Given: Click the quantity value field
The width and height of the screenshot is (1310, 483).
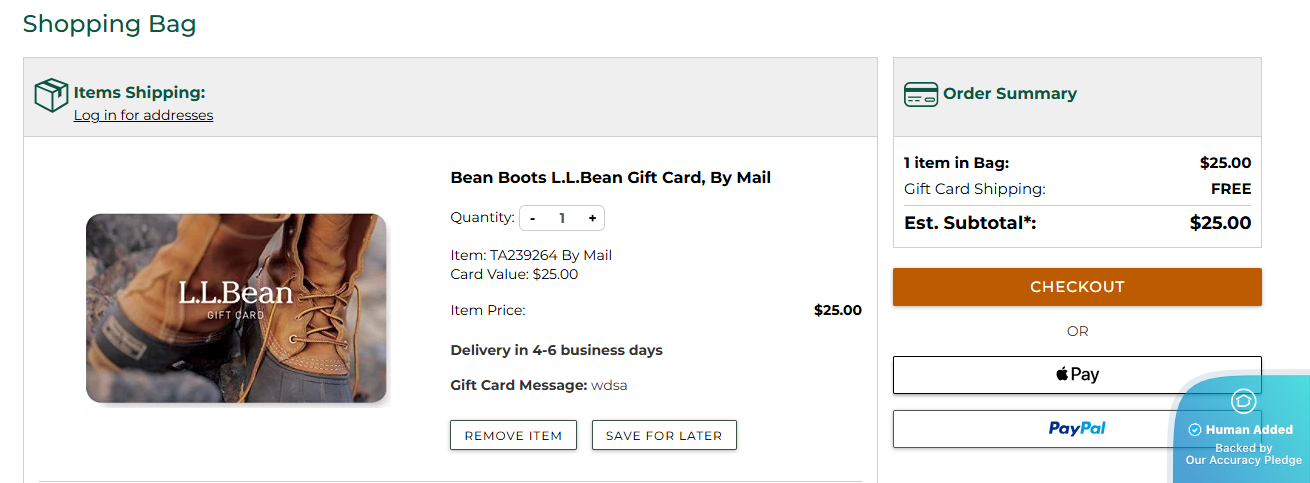Looking at the screenshot, I should tap(562, 218).
